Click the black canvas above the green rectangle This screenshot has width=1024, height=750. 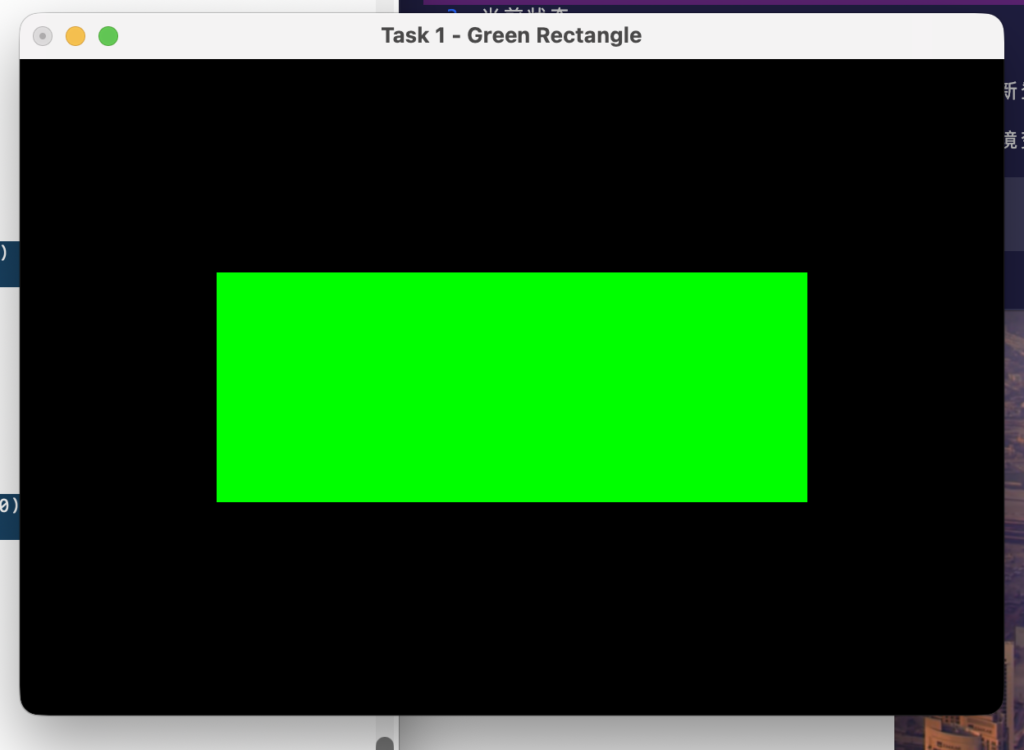(511, 165)
